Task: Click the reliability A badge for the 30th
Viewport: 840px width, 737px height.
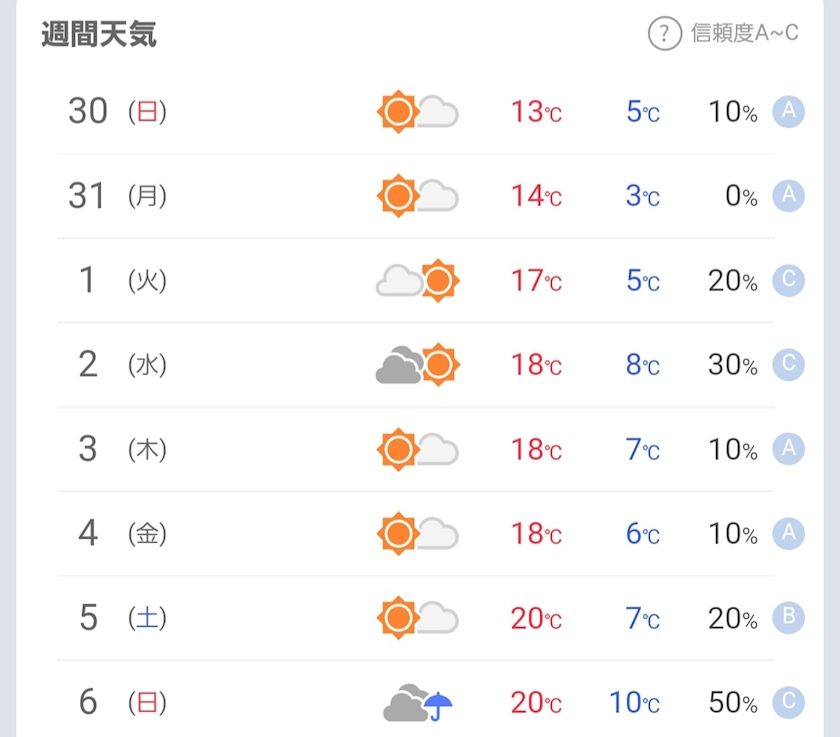Action: tap(788, 111)
